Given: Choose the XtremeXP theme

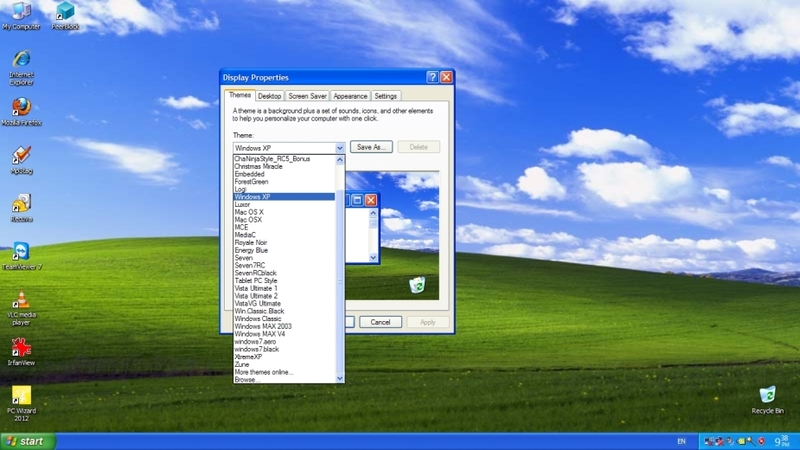Looking at the screenshot, I should (284, 357).
